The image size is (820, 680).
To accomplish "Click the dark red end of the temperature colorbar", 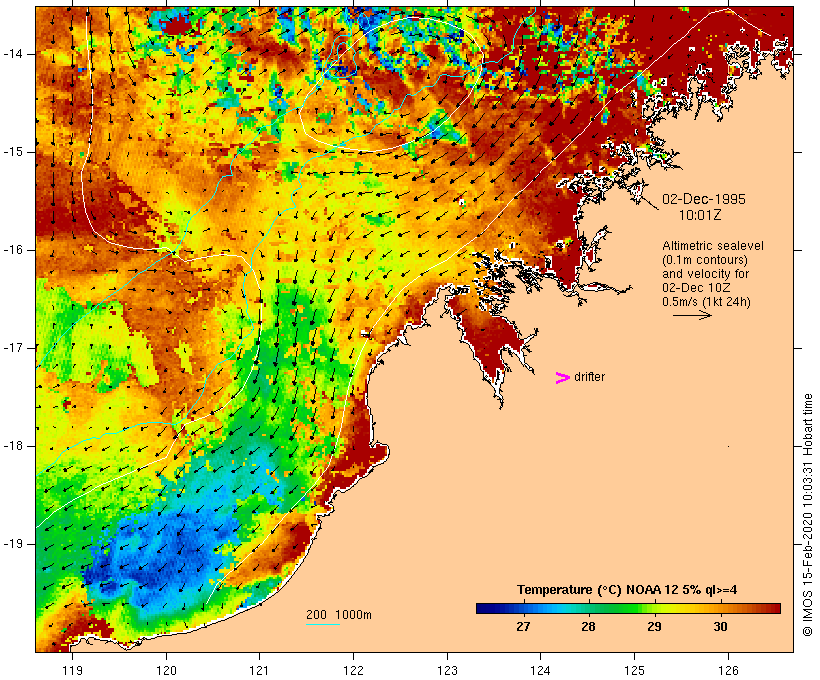I will point(773,608).
